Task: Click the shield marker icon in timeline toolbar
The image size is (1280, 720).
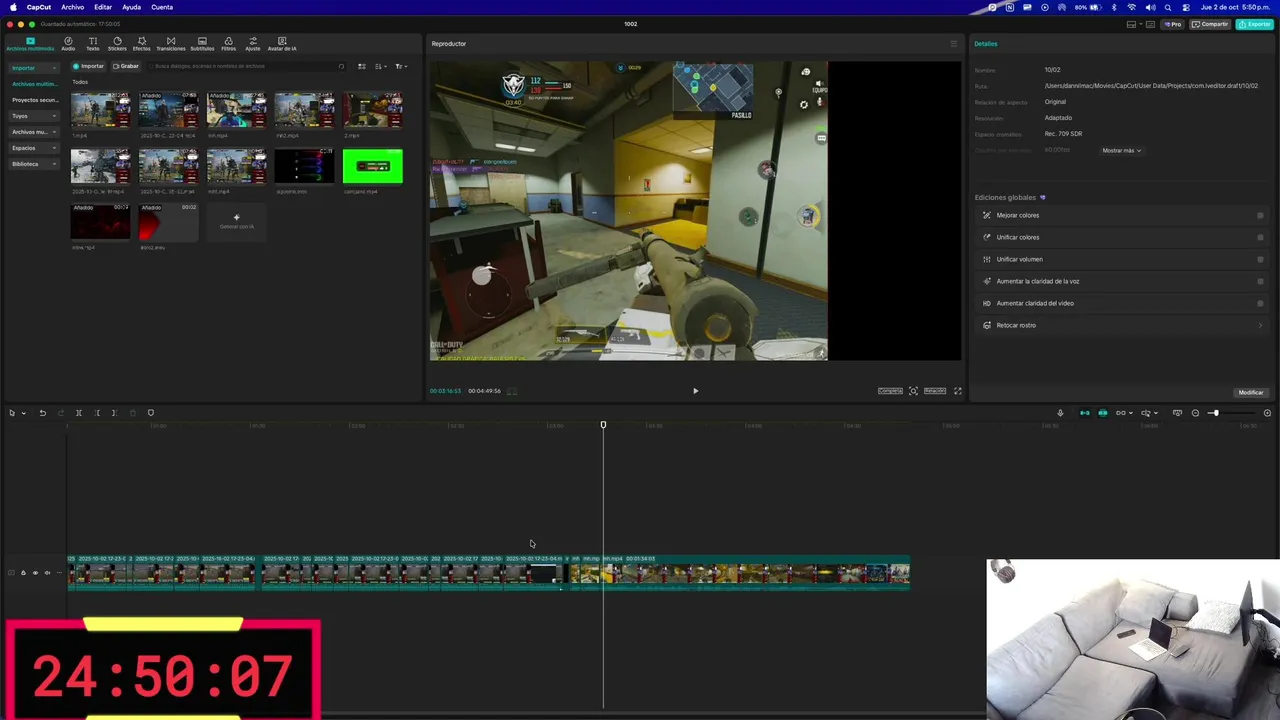Action: point(151,413)
